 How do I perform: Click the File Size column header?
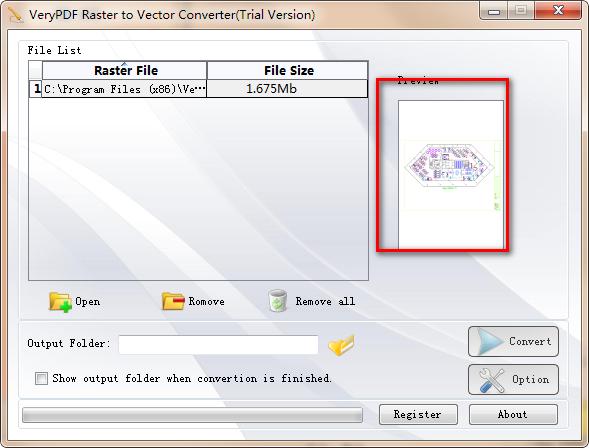click(x=288, y=70)
